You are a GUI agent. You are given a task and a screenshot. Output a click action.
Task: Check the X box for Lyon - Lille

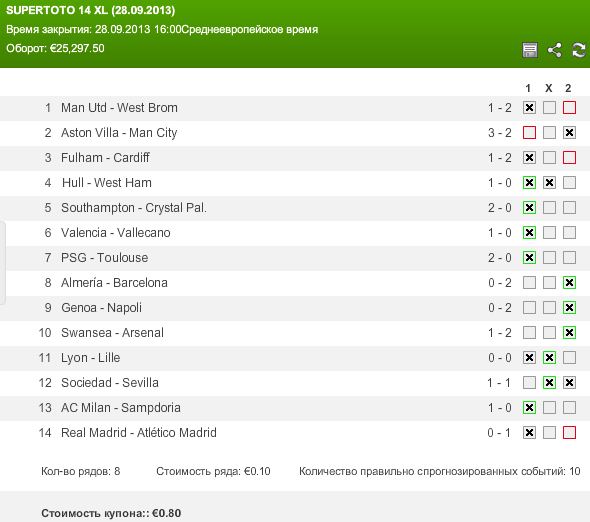click(x=549, y=358)
